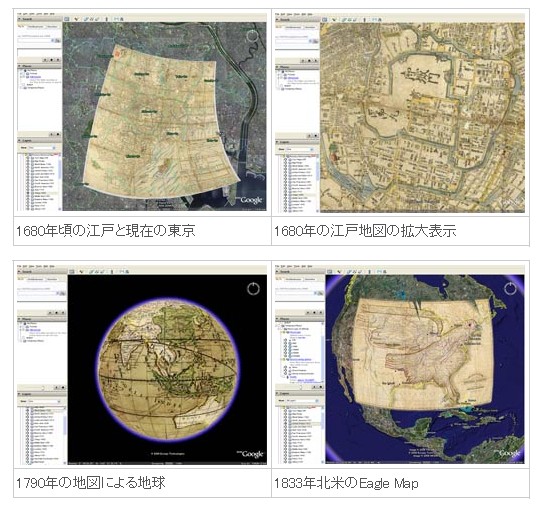Open the Layers View dropdown in the Eagle Map screenshot
Viewport: 543px width, 505px height.
pos(301,401)
